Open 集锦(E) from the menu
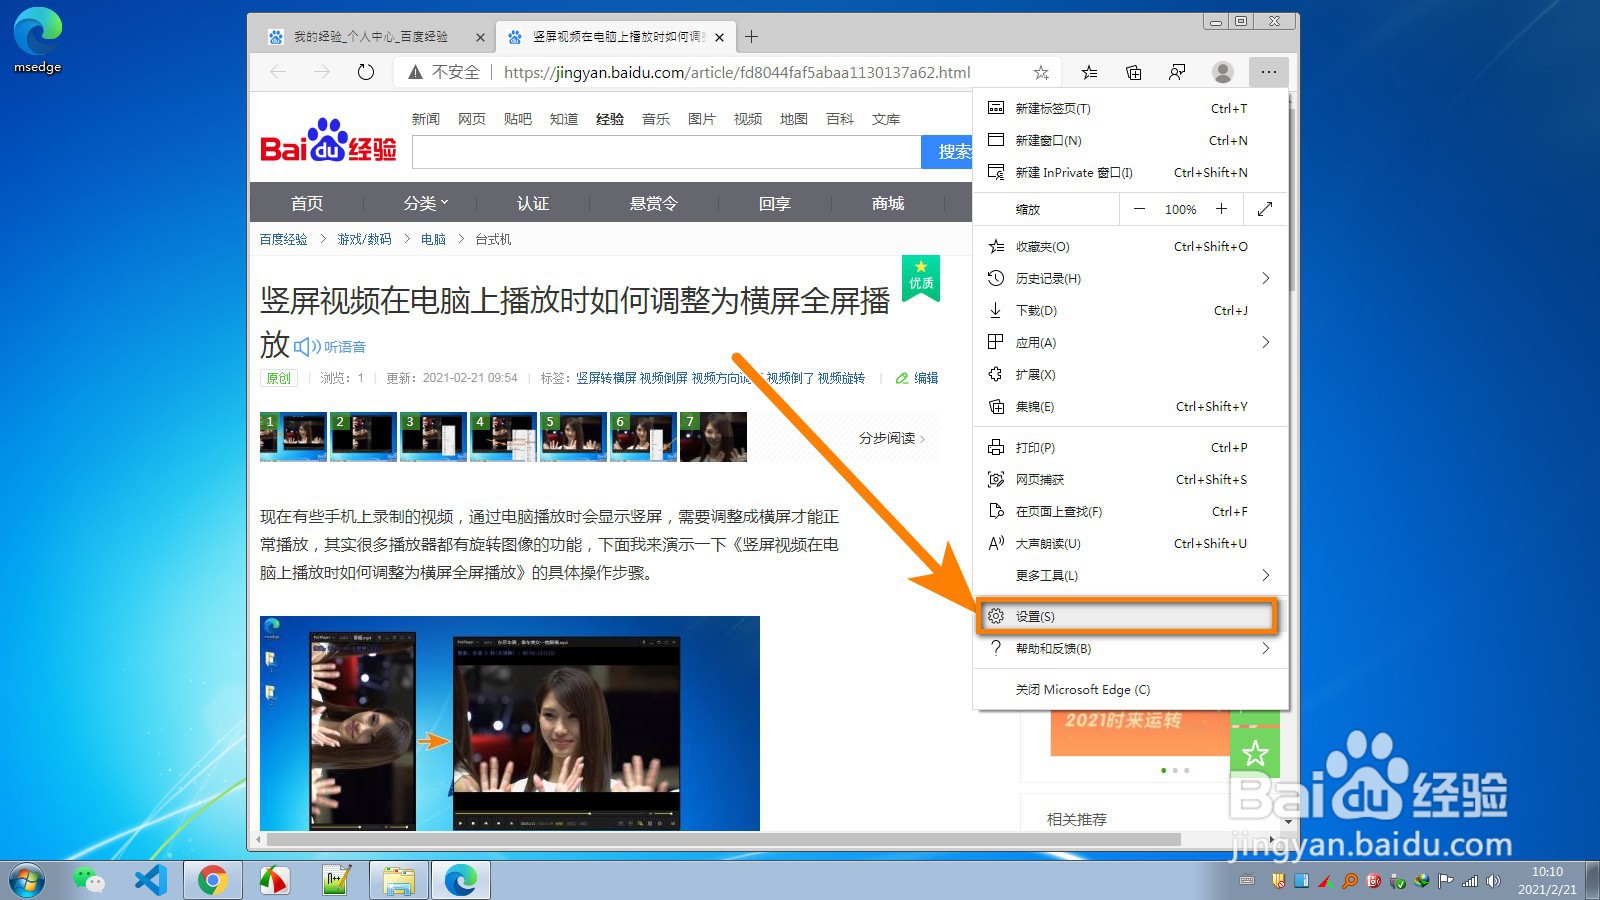Image resolution: width=1600 pixels, height=900 pixels. click(x=1131, y=406)
